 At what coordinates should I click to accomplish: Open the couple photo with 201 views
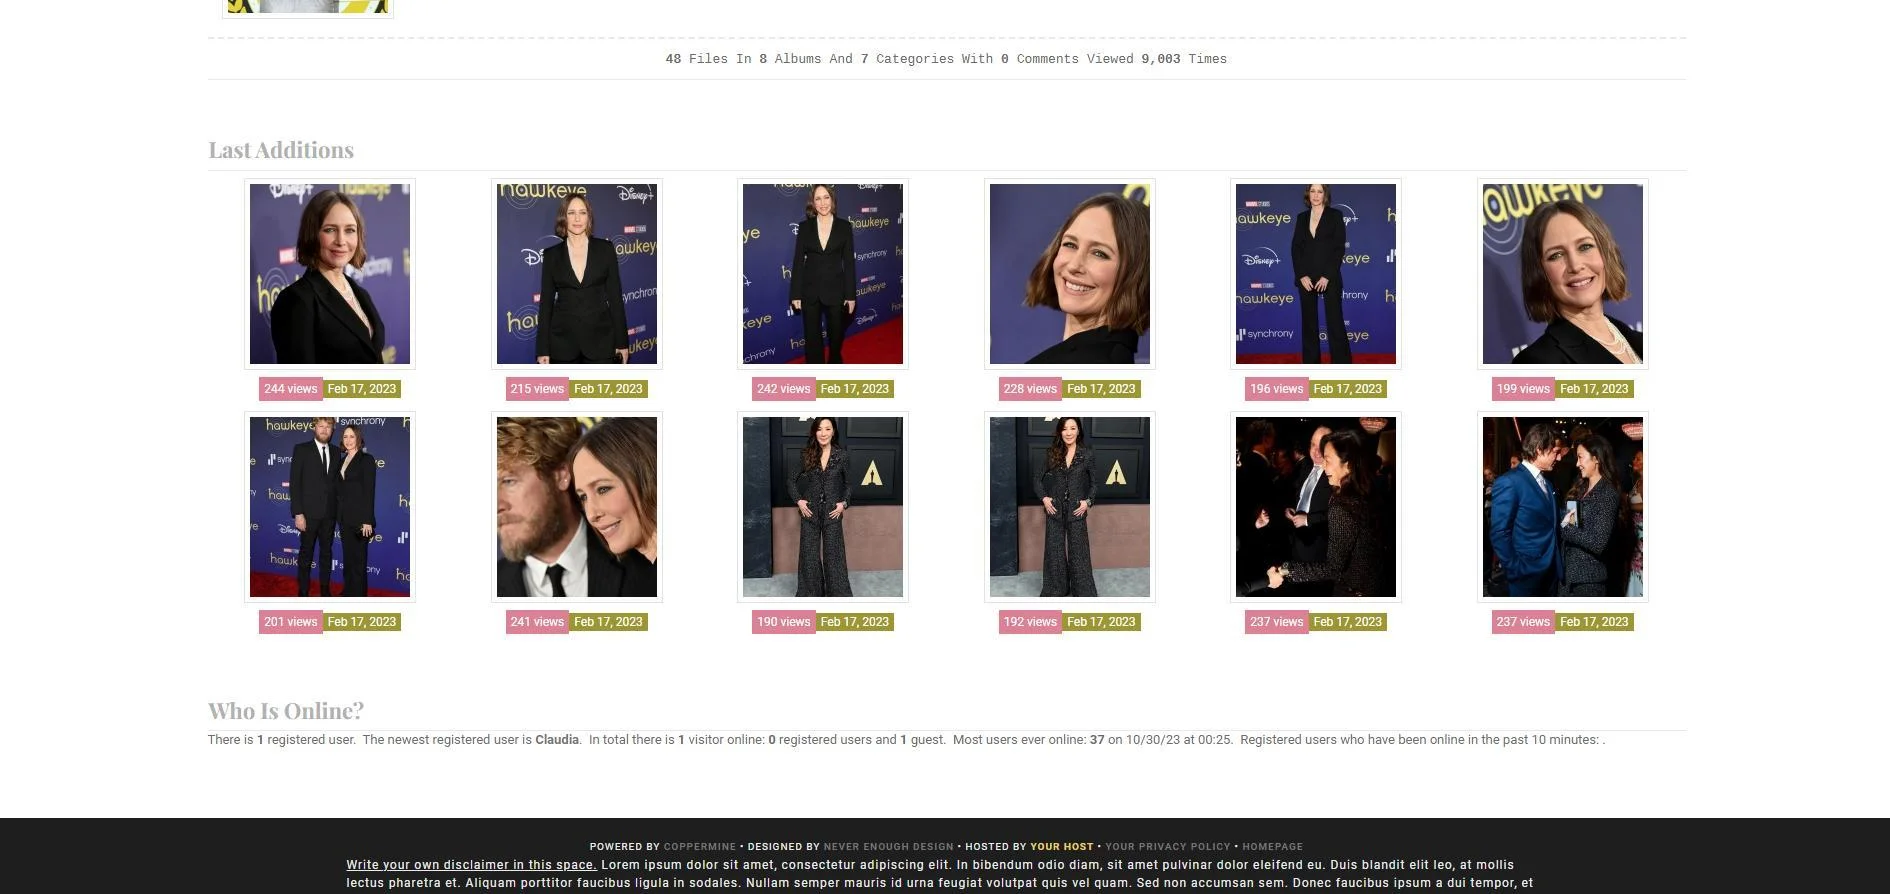330,507
